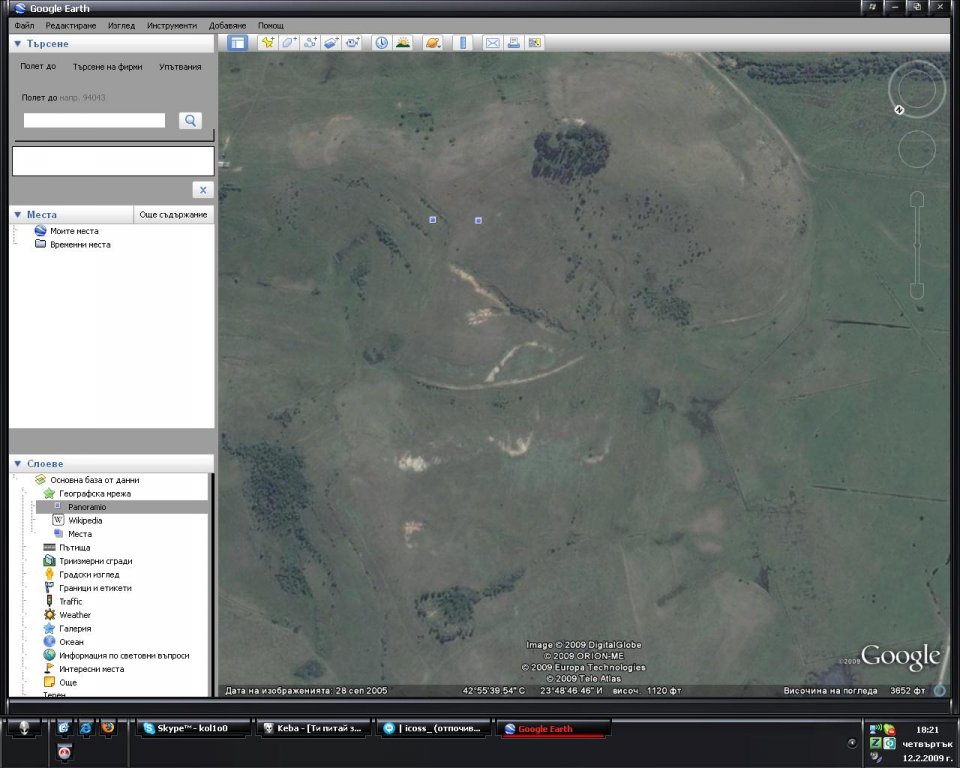Click the Още съдържание button
Viewport: 960px width, 768px height.
(173, 215)
